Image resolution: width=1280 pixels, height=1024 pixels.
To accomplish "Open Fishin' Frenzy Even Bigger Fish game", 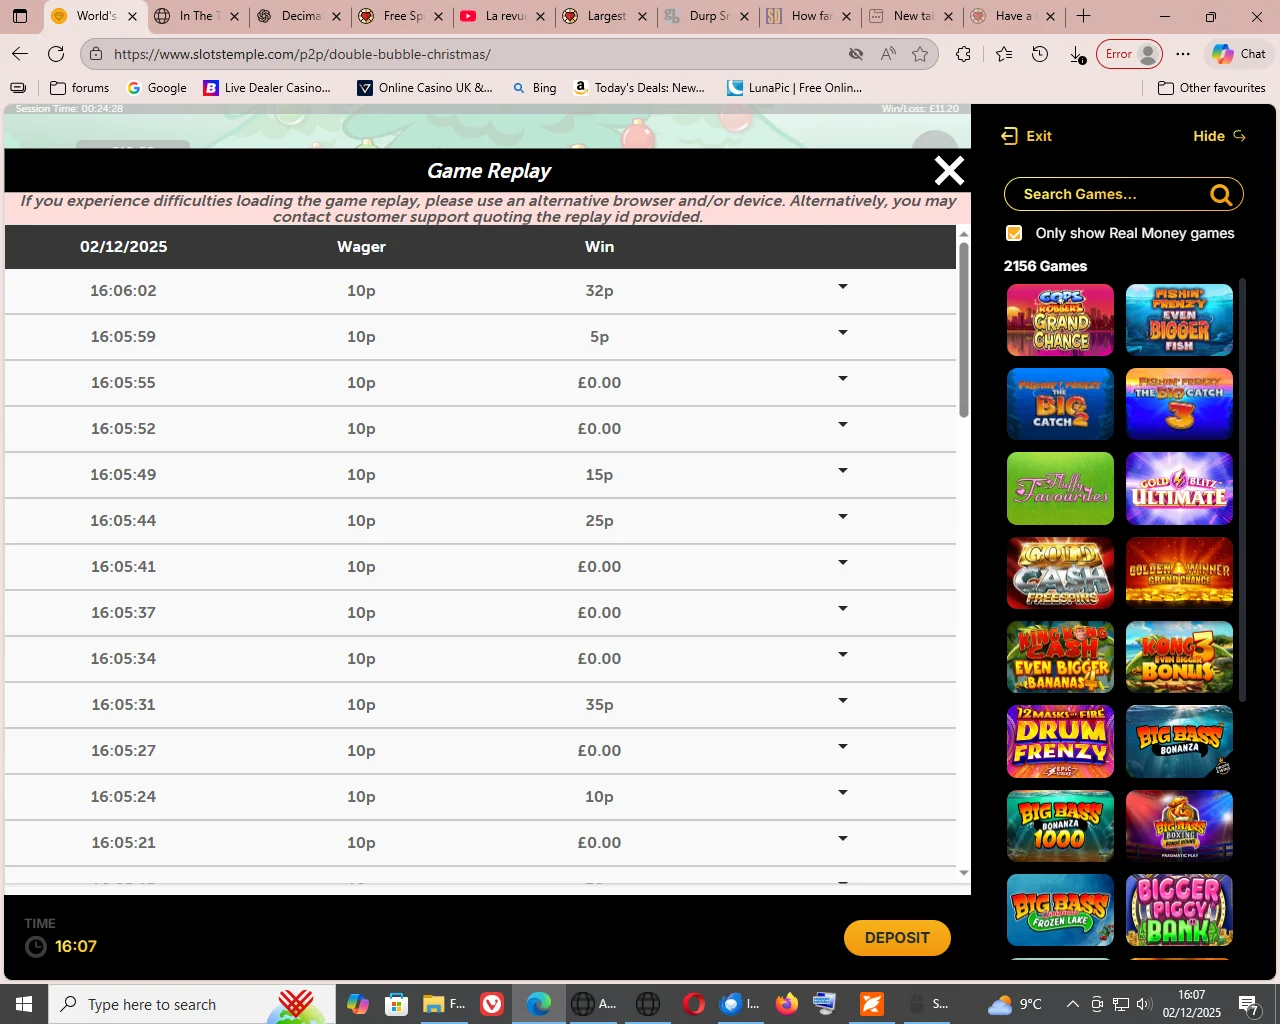I will click(1179, 320).
